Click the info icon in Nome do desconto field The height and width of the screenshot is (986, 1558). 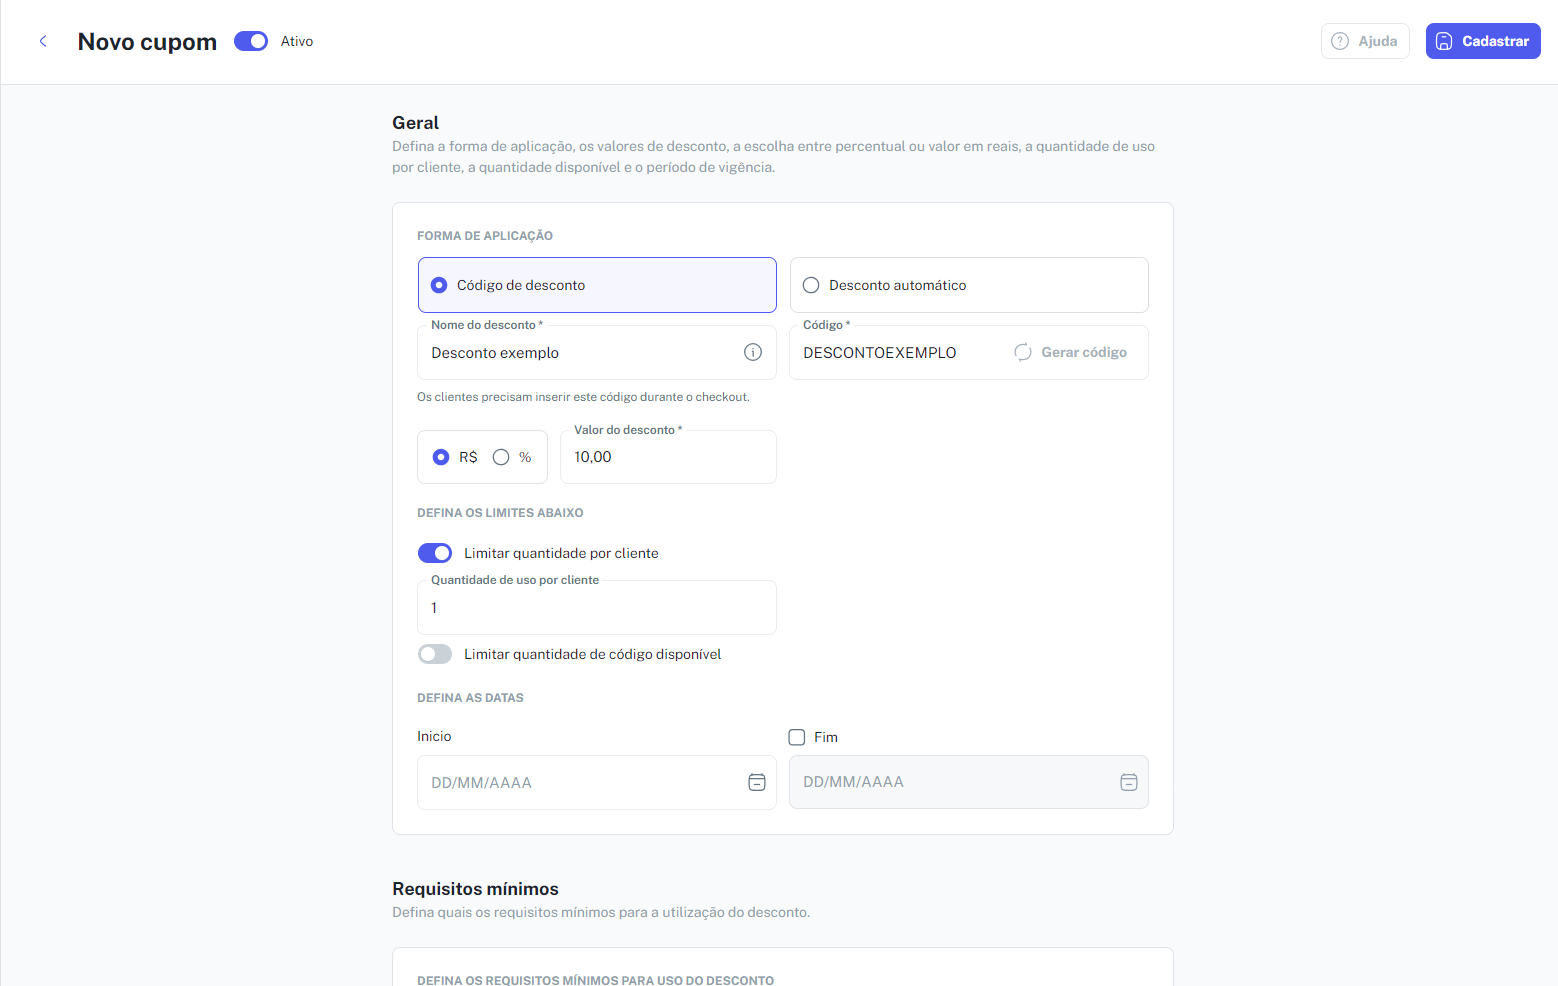click(753, 352)
